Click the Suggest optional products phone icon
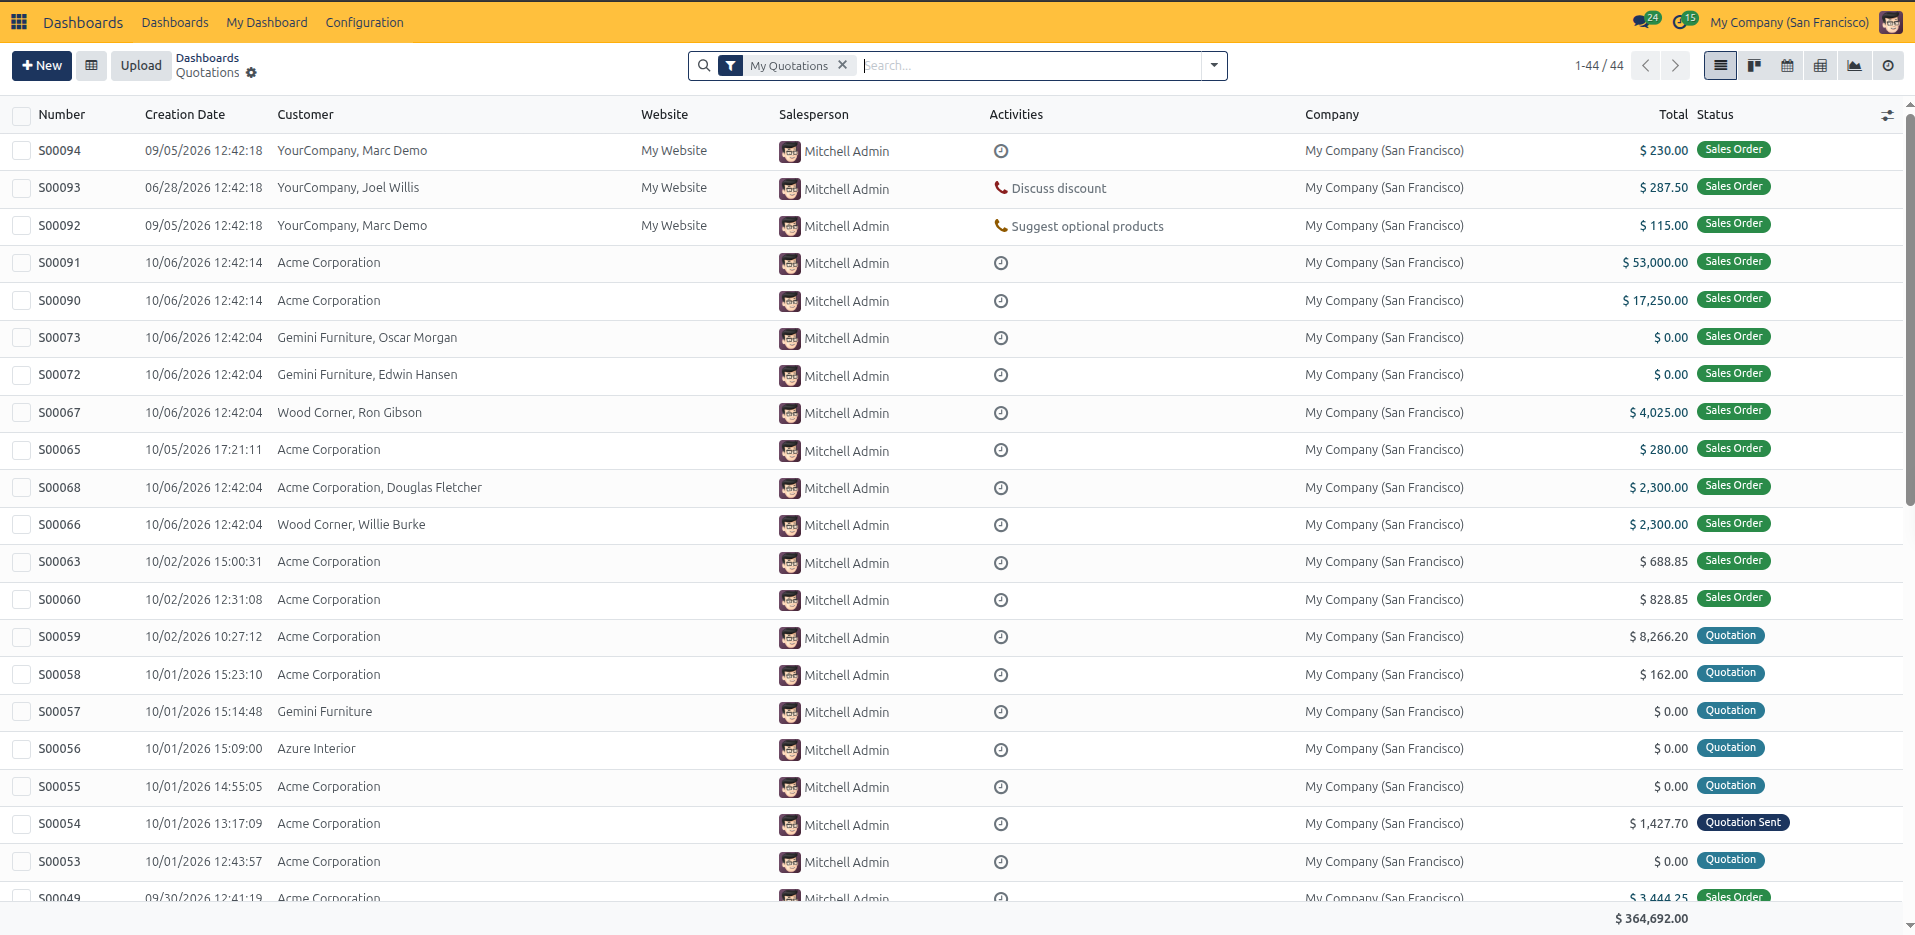1915x935 pixels. point(1000,225)
